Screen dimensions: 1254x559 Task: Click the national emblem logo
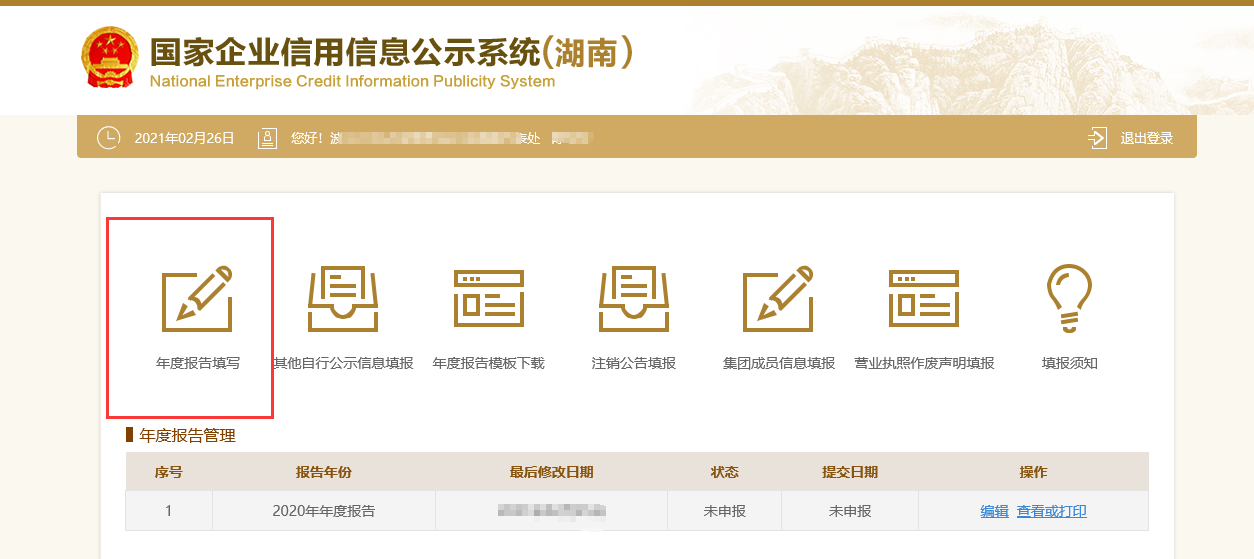pos(109,57)
